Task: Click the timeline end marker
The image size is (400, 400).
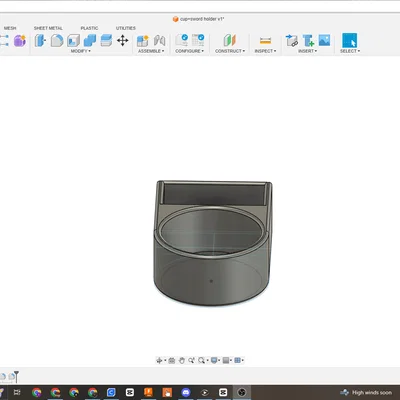Action: 16,377
